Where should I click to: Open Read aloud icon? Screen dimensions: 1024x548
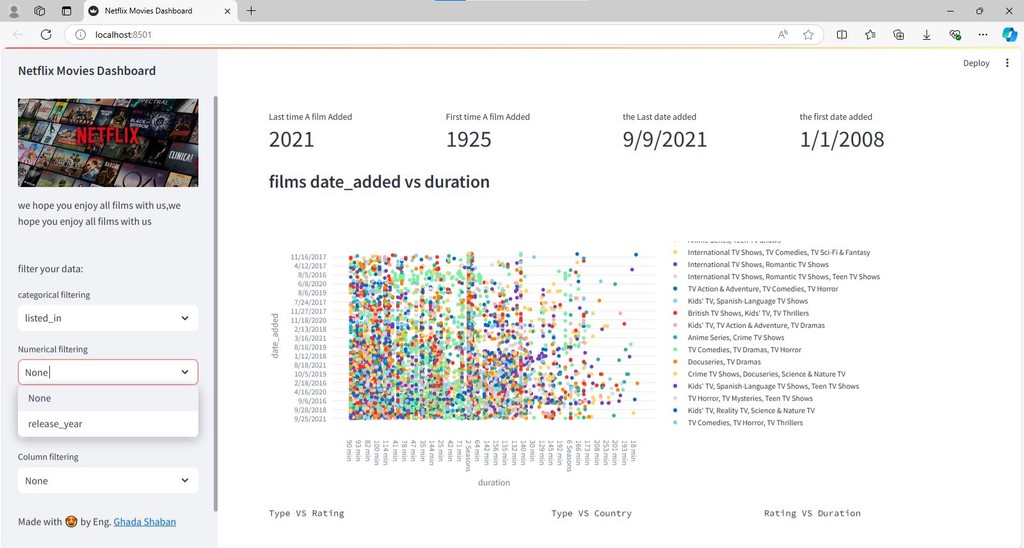click(x=782, y=35)
